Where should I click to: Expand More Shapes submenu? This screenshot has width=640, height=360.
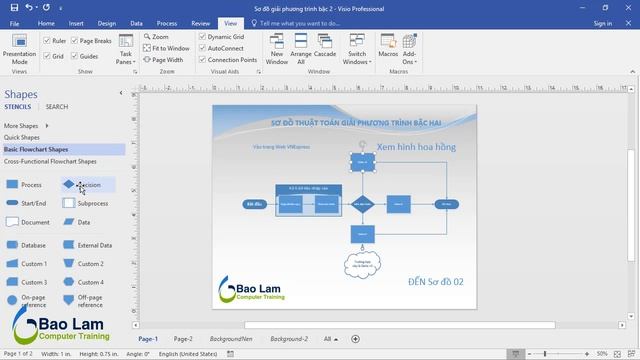26,126
